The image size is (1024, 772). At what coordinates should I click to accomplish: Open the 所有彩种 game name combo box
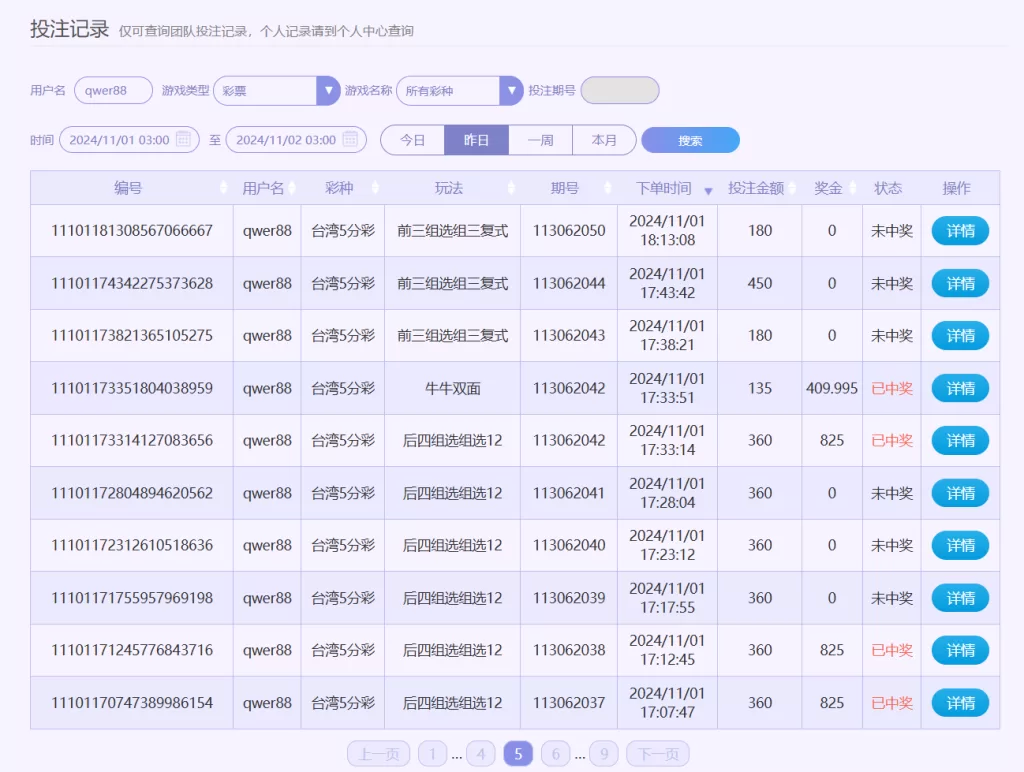[x=460, y=91]
